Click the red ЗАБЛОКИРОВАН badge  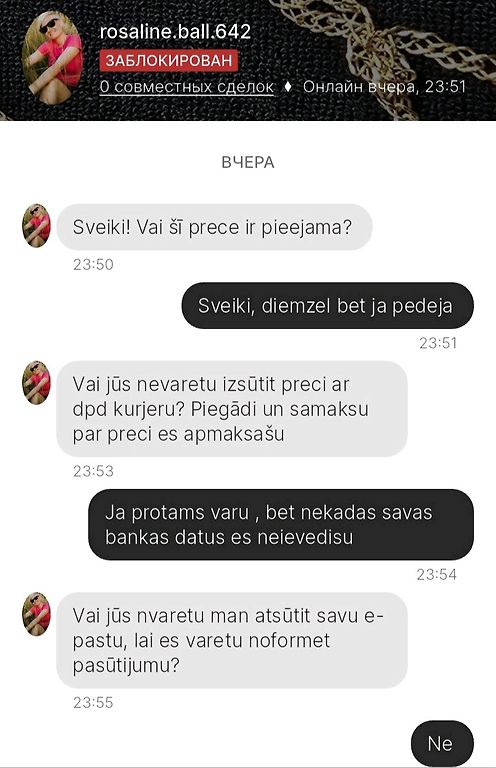pyautogui.click(x=169, y=60)
